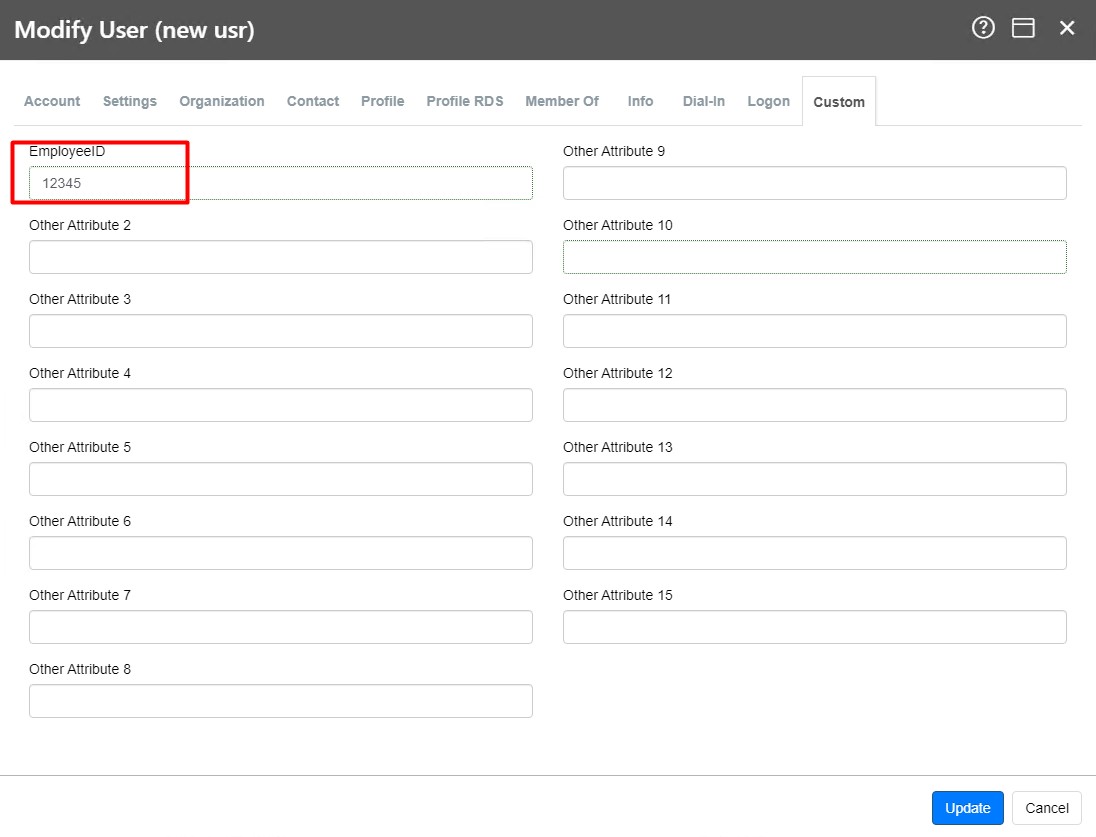1096x837 pixels.
Task: Click into Other Attribute 15 field
Action: coord(814,627)
